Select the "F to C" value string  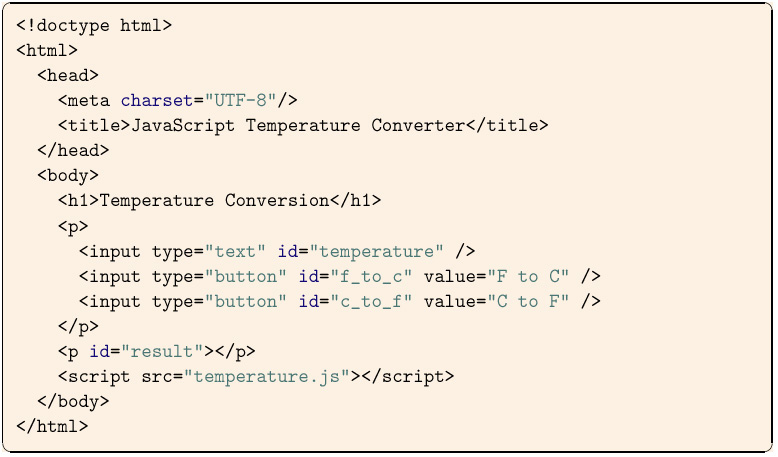coord(528,276)
